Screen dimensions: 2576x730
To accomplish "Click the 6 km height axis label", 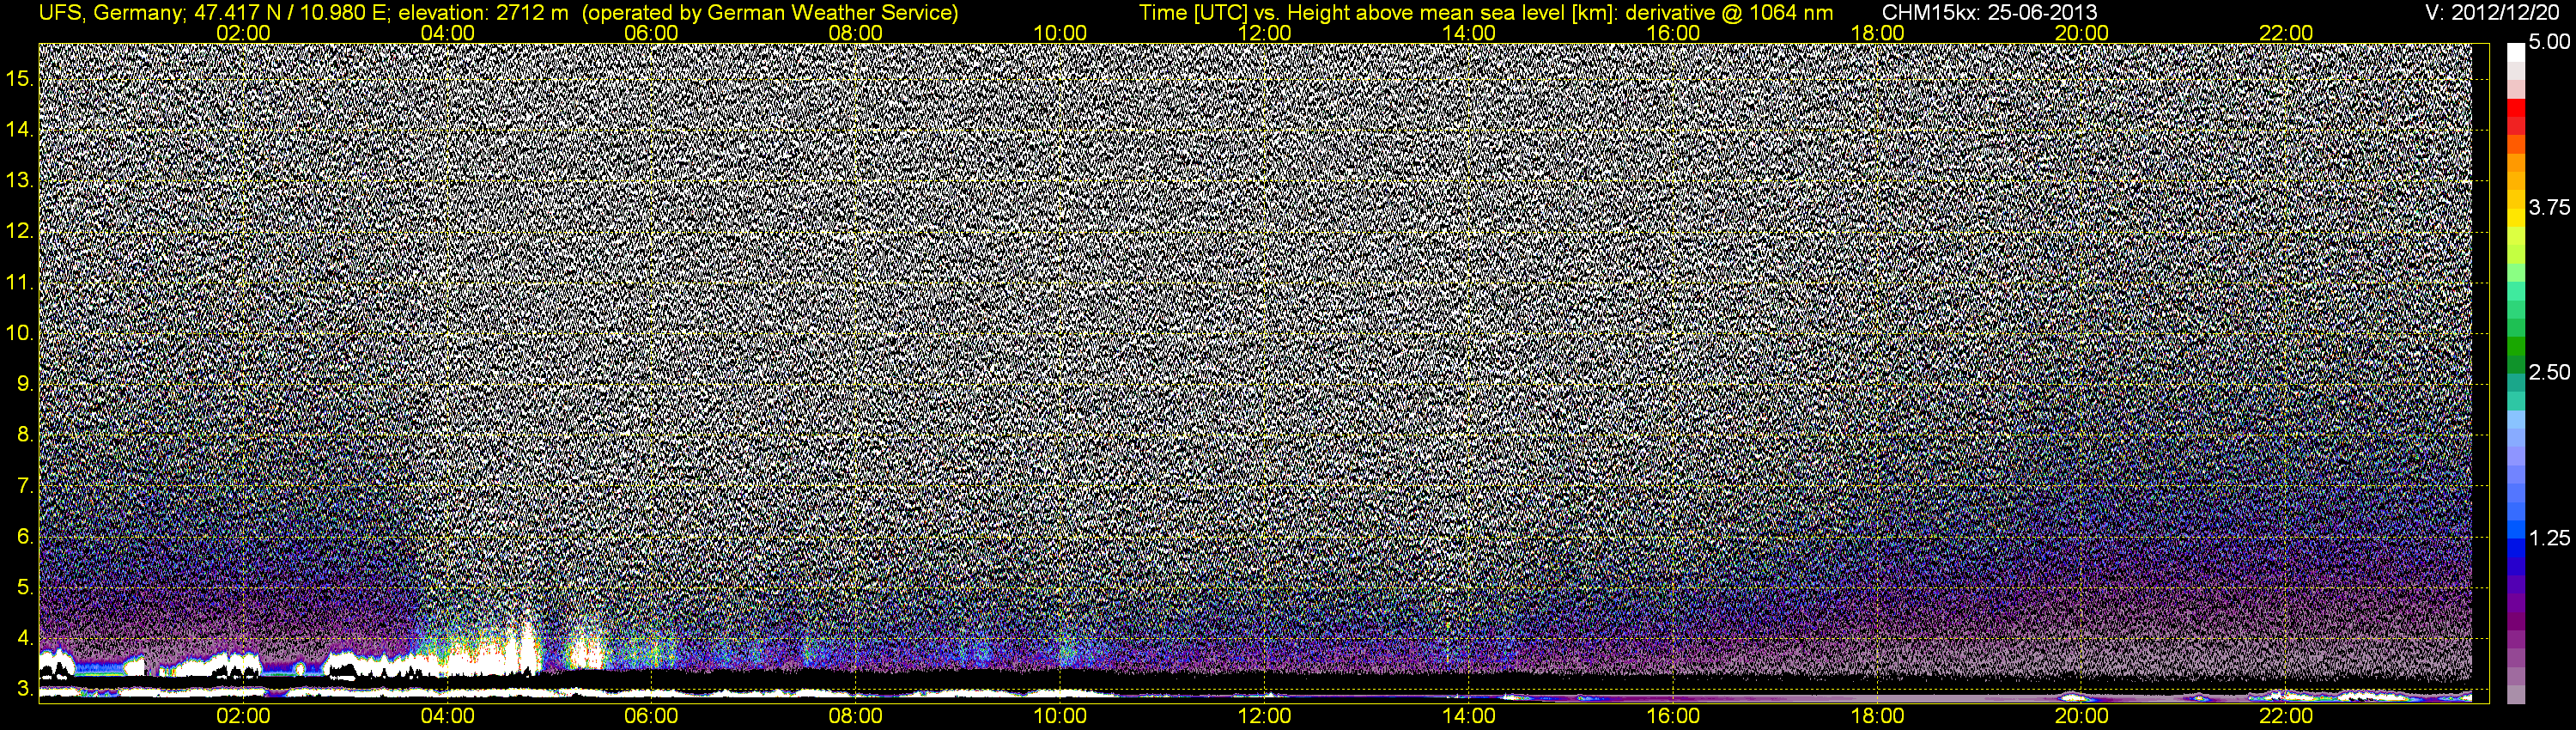I will [26, 537].
